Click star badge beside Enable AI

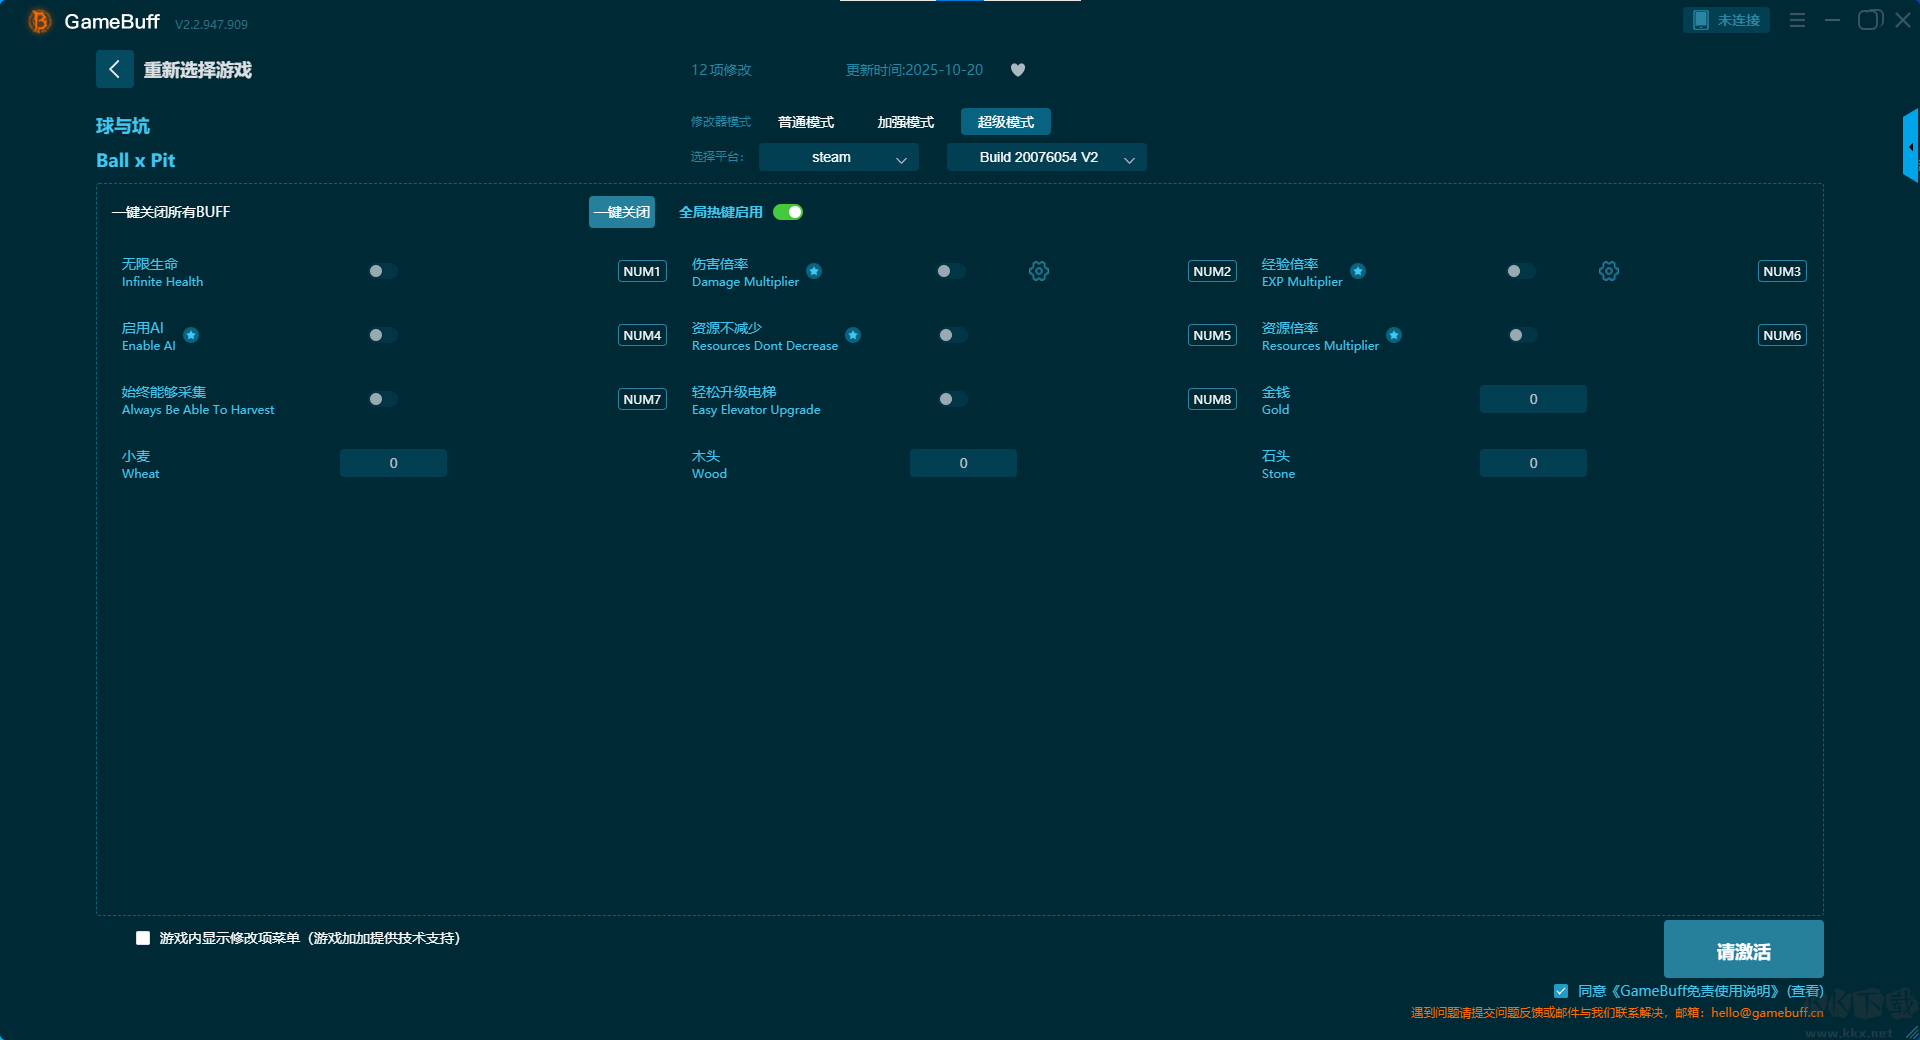tap(191, 335)
